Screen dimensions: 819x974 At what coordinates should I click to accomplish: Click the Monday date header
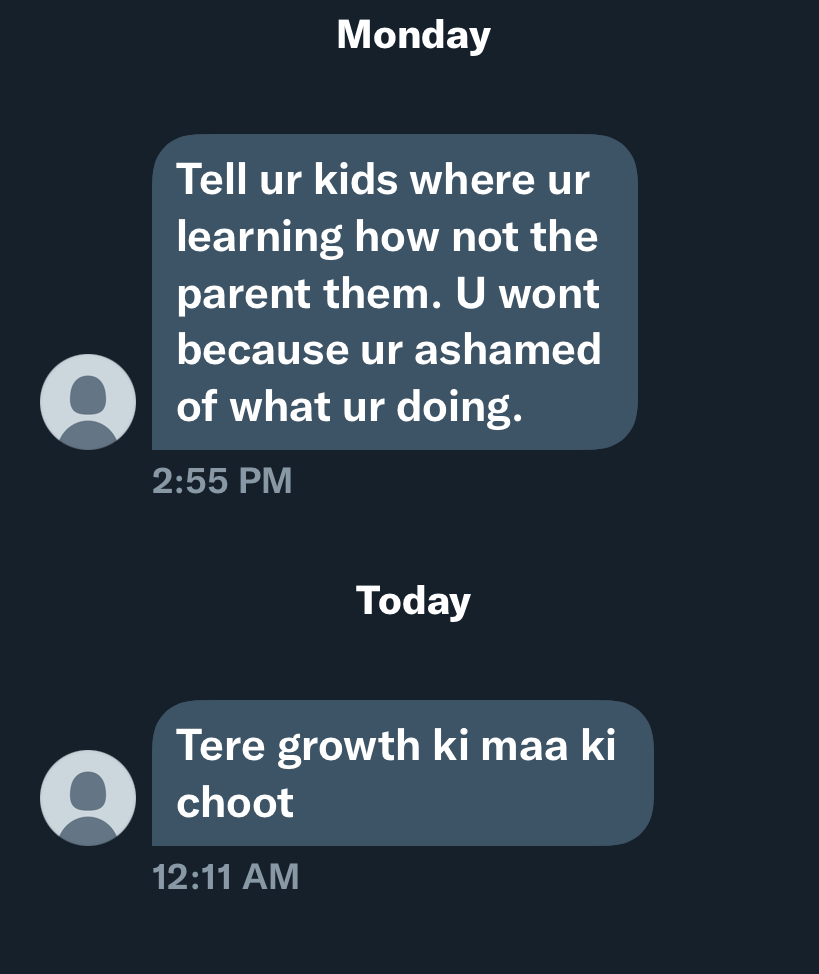tap(414, 35)
